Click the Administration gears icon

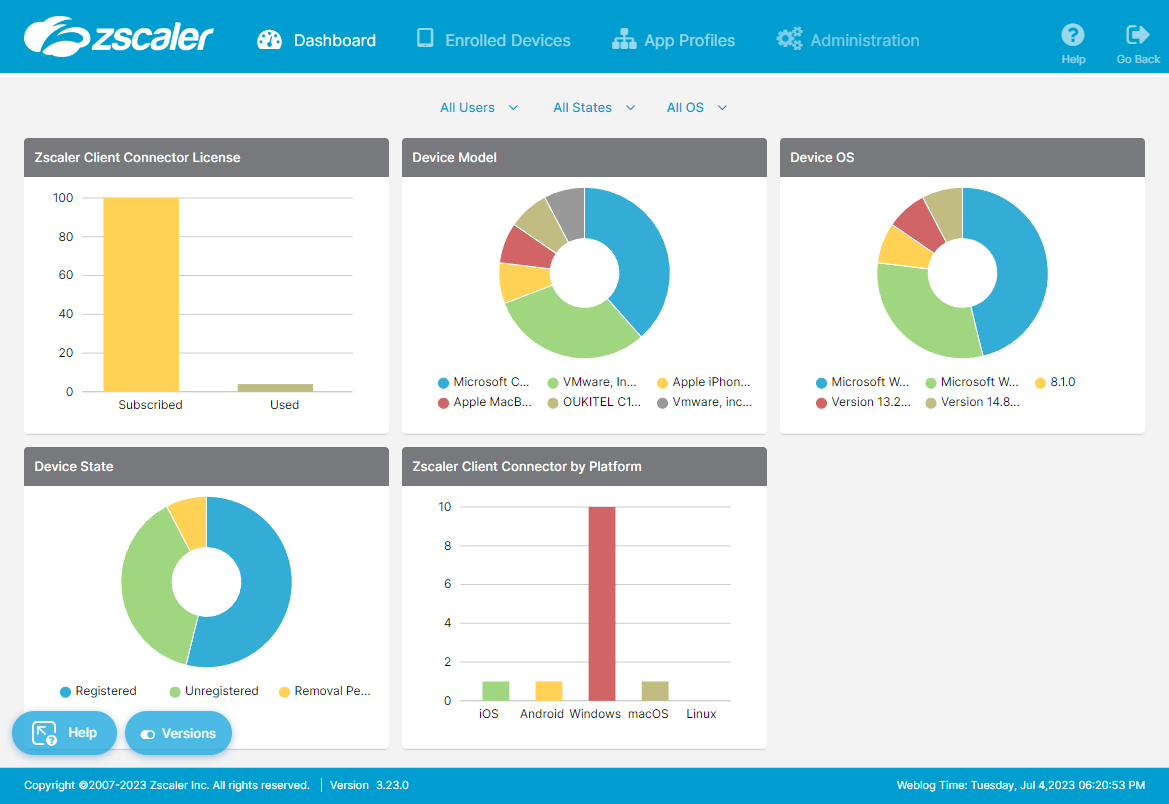pyautogui.click(x=789, y=40)
